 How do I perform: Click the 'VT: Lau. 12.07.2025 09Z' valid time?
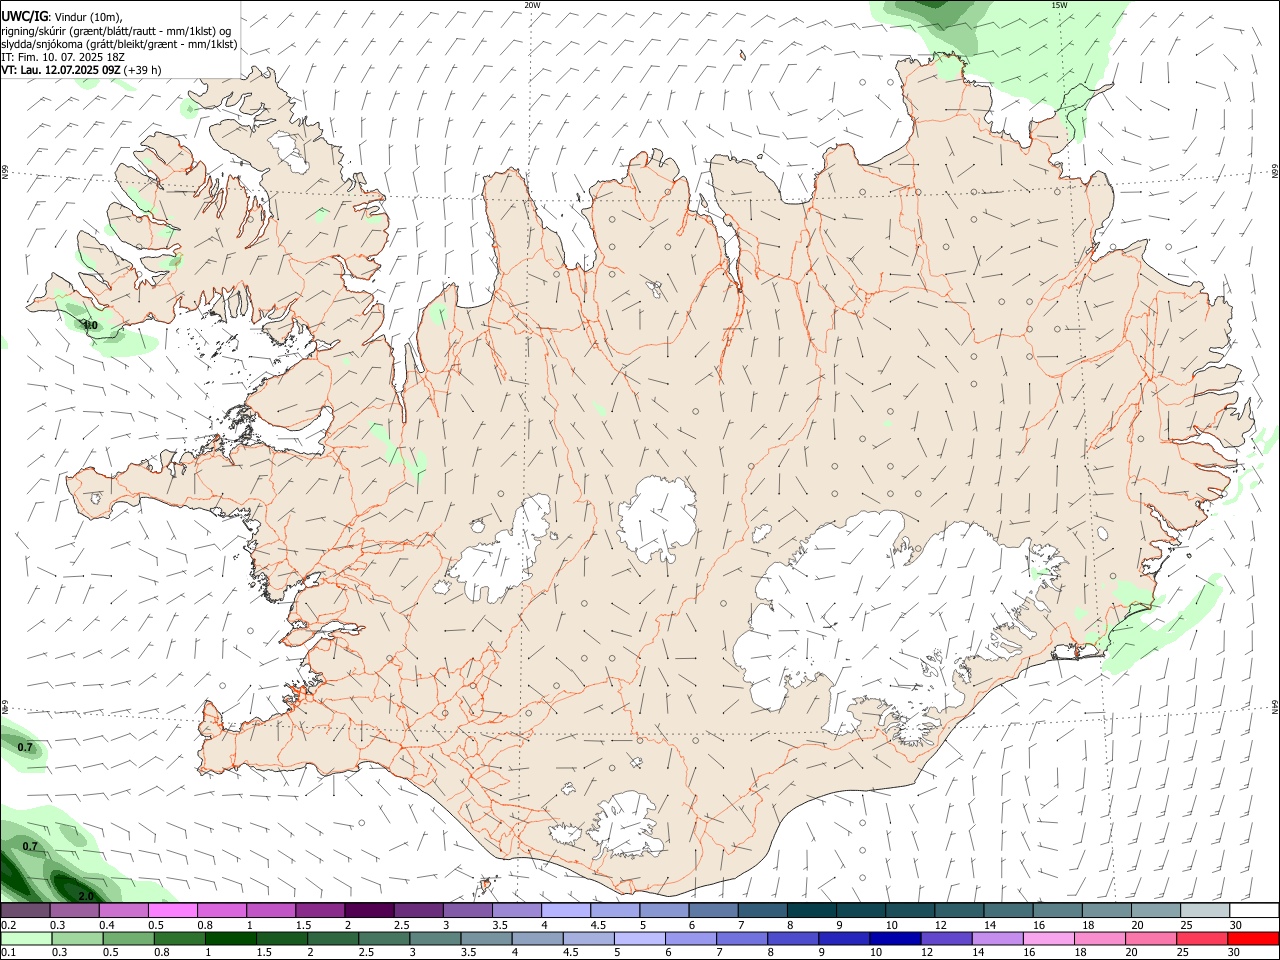click(61, 70)
